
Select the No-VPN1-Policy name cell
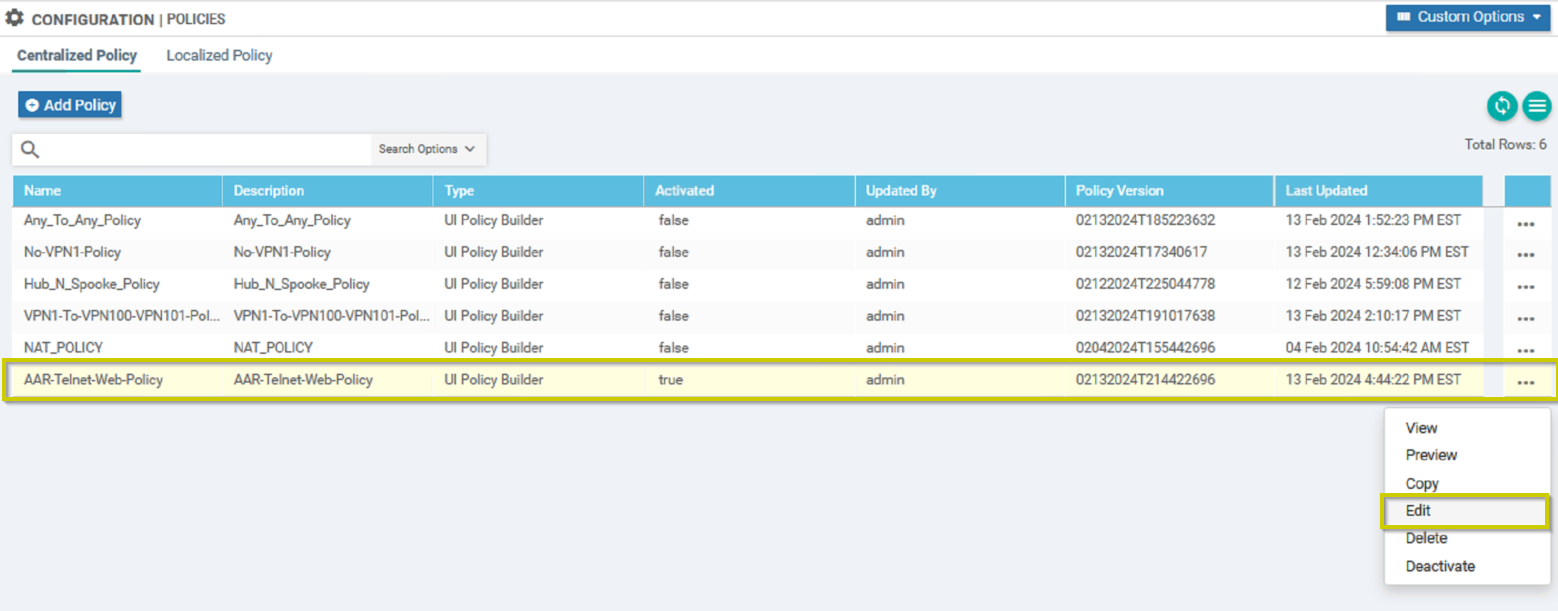pos(72,252)
